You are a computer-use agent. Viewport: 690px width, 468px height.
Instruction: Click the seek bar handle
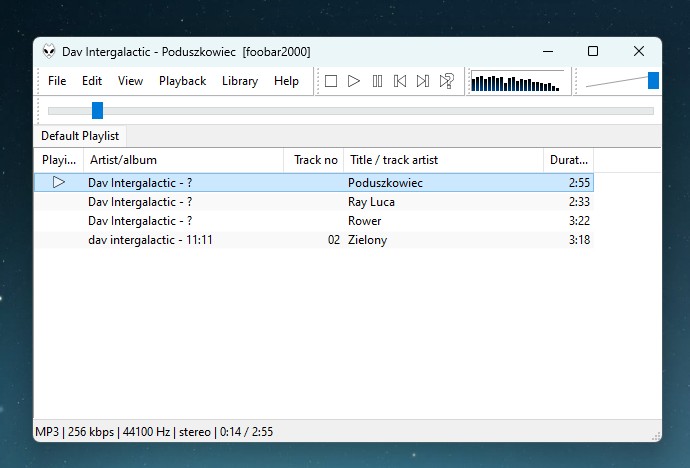[97, 110]
